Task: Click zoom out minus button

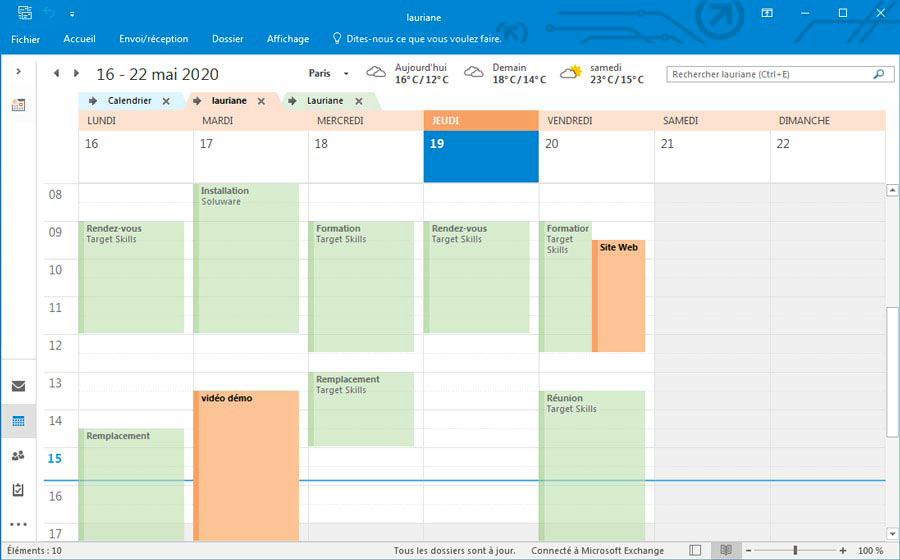Action: (x=748, y=551)
